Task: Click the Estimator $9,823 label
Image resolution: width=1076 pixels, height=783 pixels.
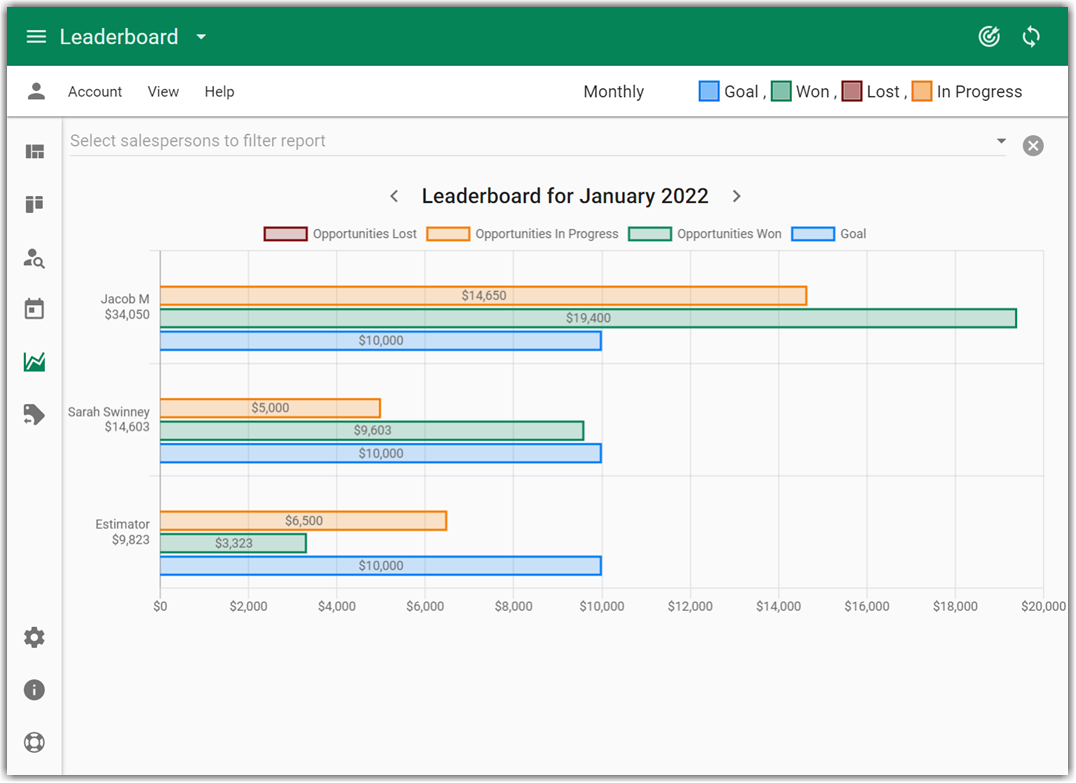Action: point(122,532)
